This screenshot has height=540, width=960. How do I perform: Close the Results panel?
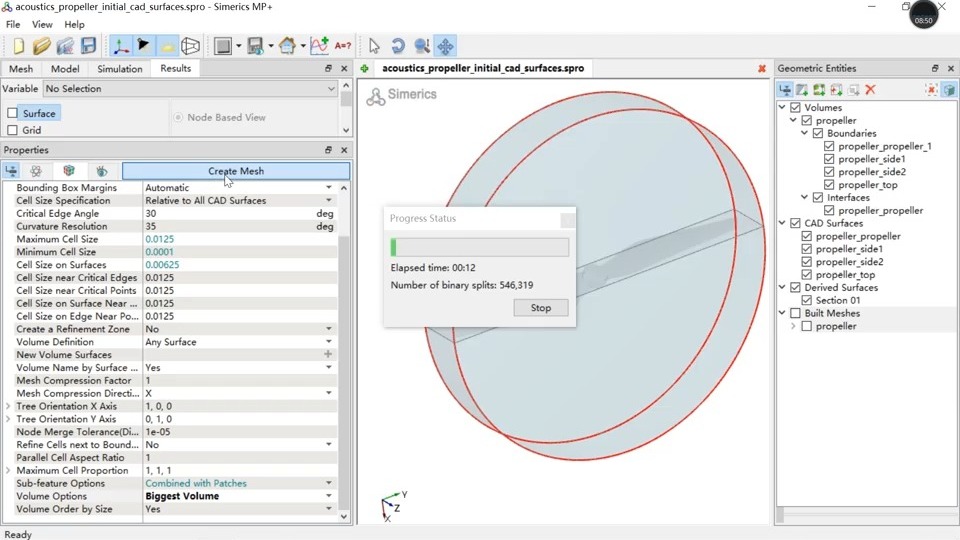344,69
